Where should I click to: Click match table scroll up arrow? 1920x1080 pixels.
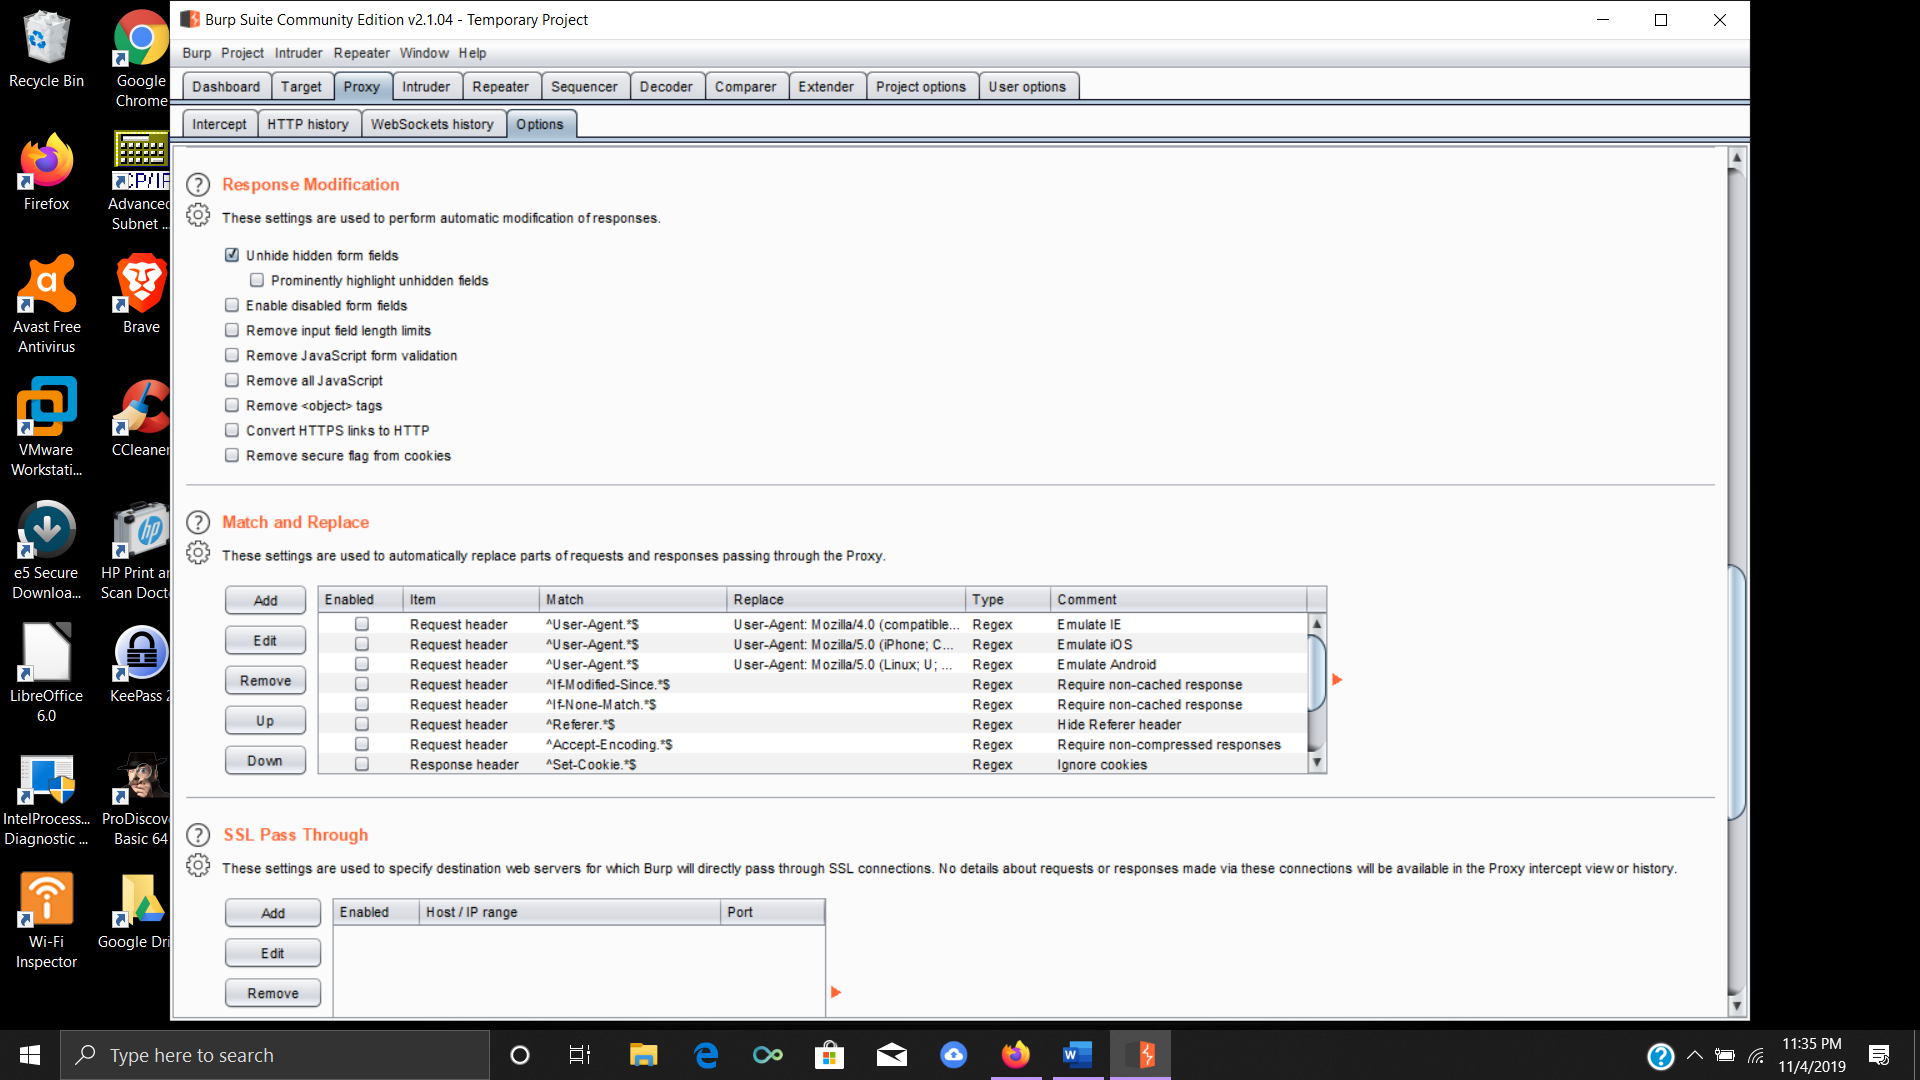[1317, 624]
